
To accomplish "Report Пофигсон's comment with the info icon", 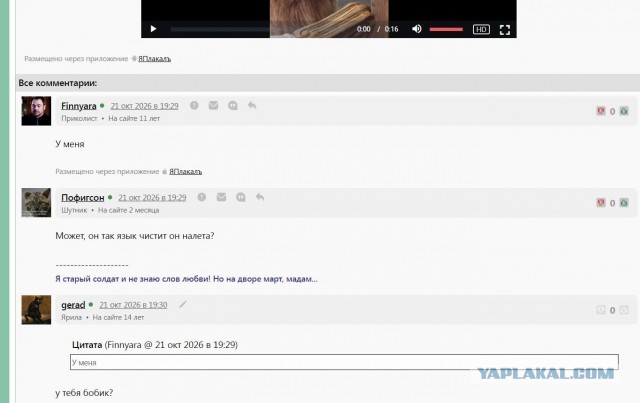I will coord(202,197).
